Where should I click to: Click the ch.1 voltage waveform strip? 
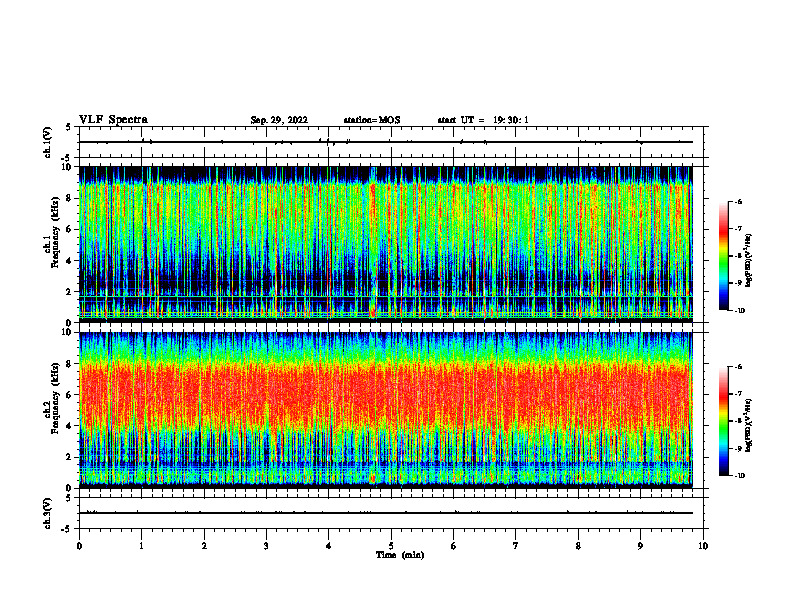point(391,142)
